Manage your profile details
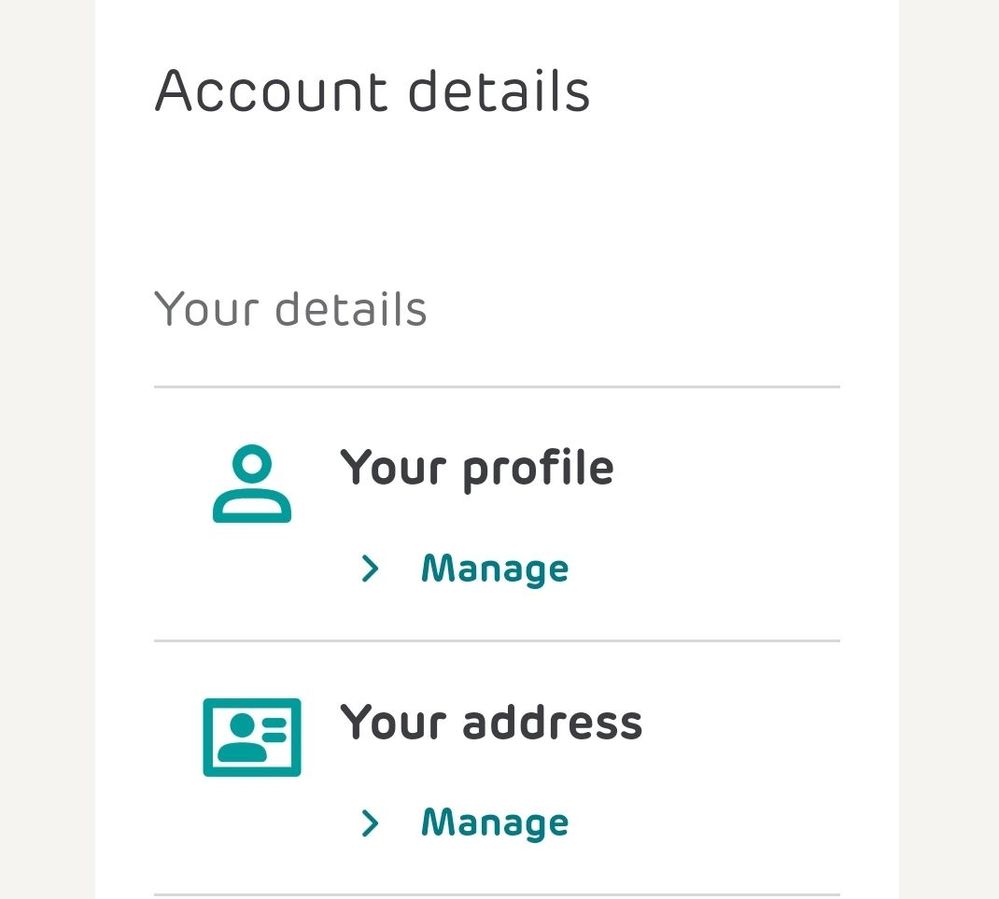 (x=494, y=569)
